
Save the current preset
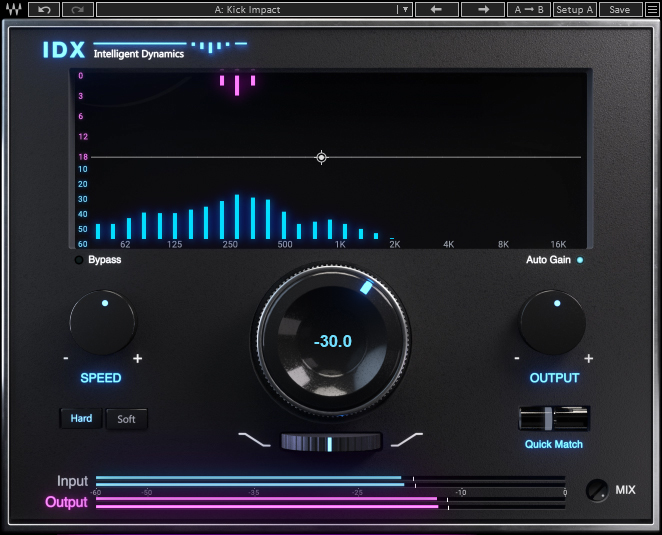620,10
